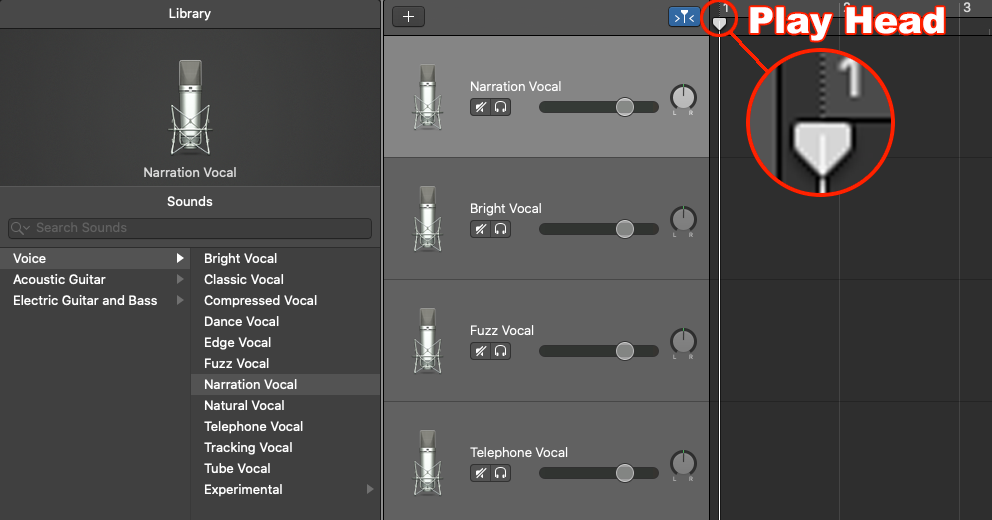This screenshot has height=520, width=992.
Task: Choose the Narration Vocal patch in list
Action: (285, 384)
